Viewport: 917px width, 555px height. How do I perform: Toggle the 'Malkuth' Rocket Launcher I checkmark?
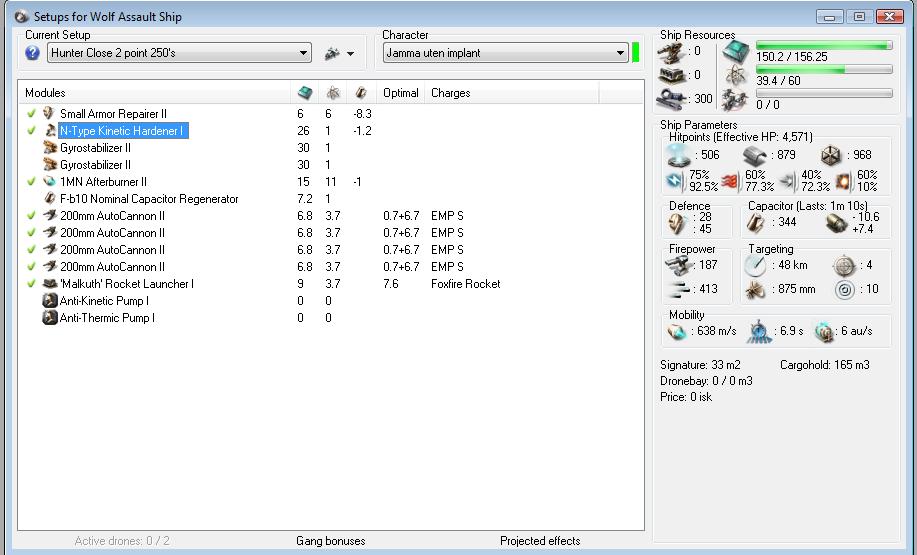pyautogui.click(x=32, y=283)
